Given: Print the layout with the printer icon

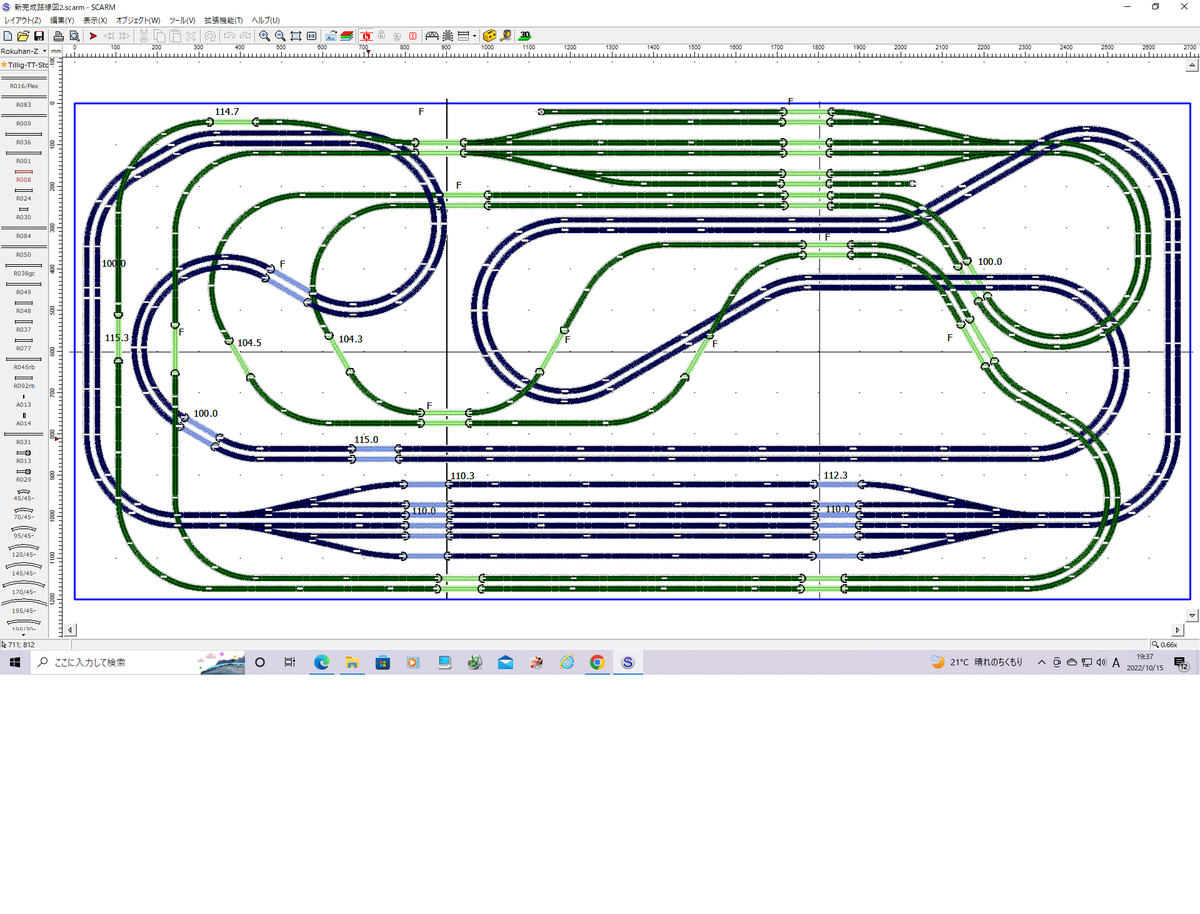Looking at the screenshot, I should (x=58, y=35).
